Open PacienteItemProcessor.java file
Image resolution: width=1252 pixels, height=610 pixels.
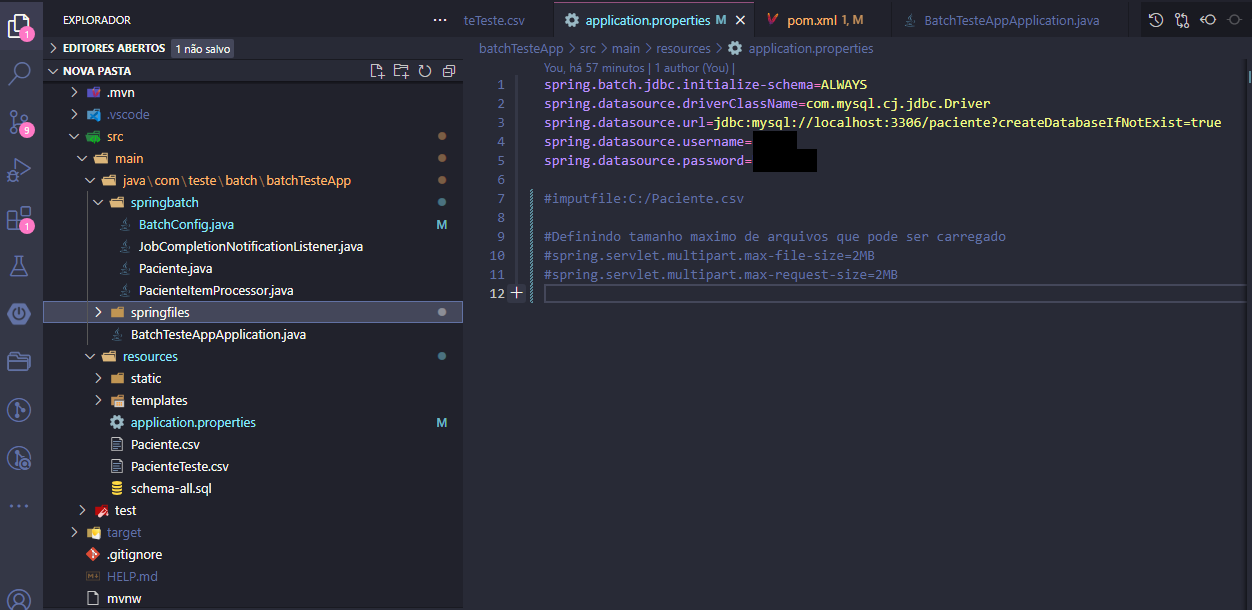(x=216, y=290)
